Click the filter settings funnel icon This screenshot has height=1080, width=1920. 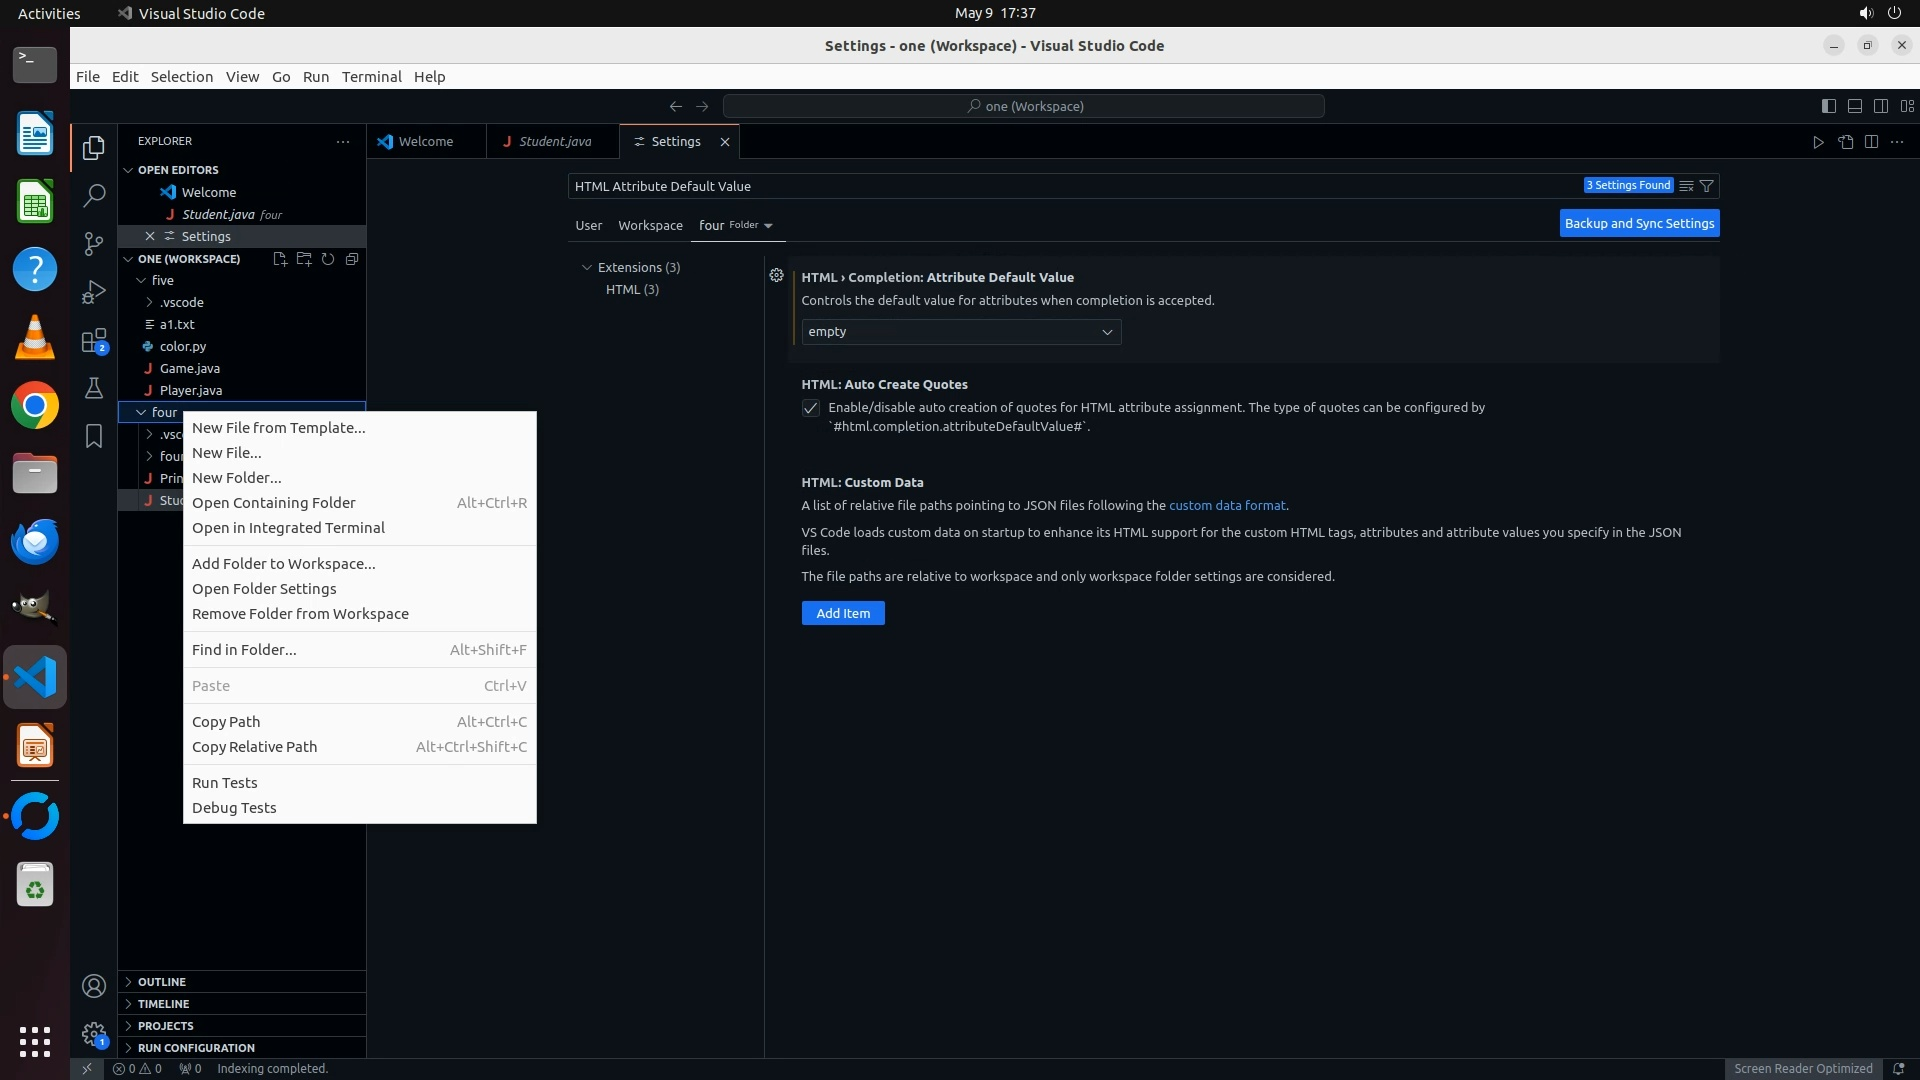[1707, 186]
